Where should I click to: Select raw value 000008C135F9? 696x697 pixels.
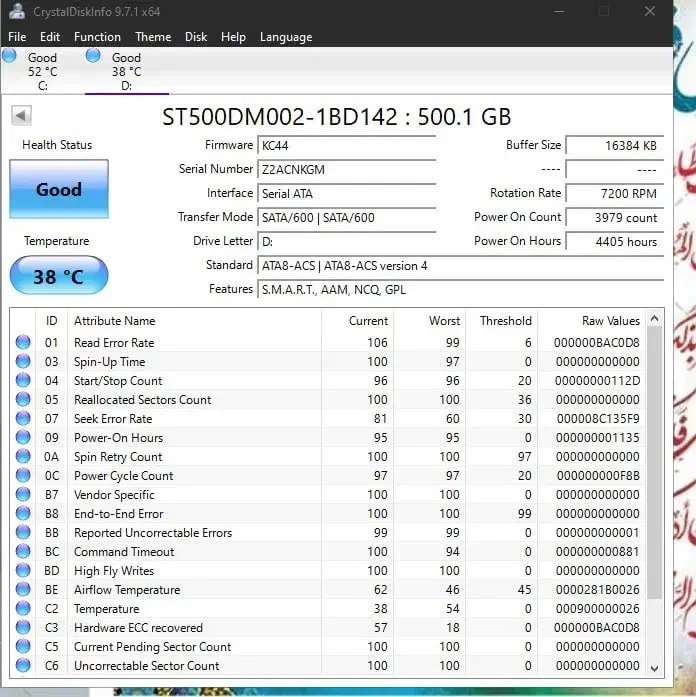pos(598,419)
